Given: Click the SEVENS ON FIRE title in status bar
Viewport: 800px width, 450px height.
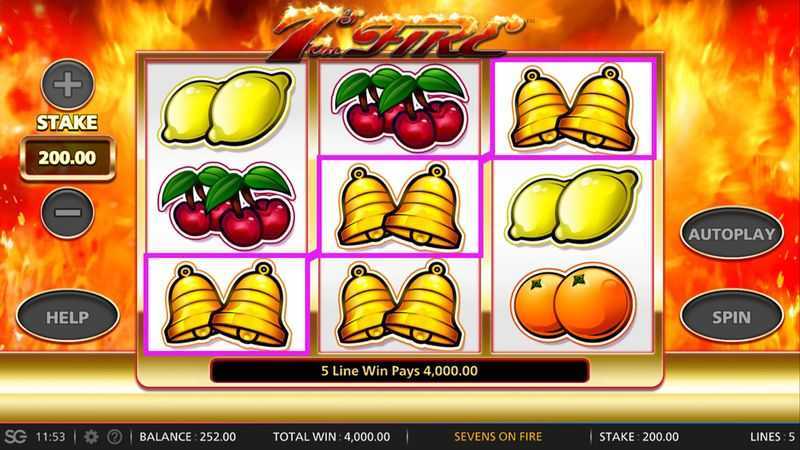Looking at the screenshot, I should 498,437.
